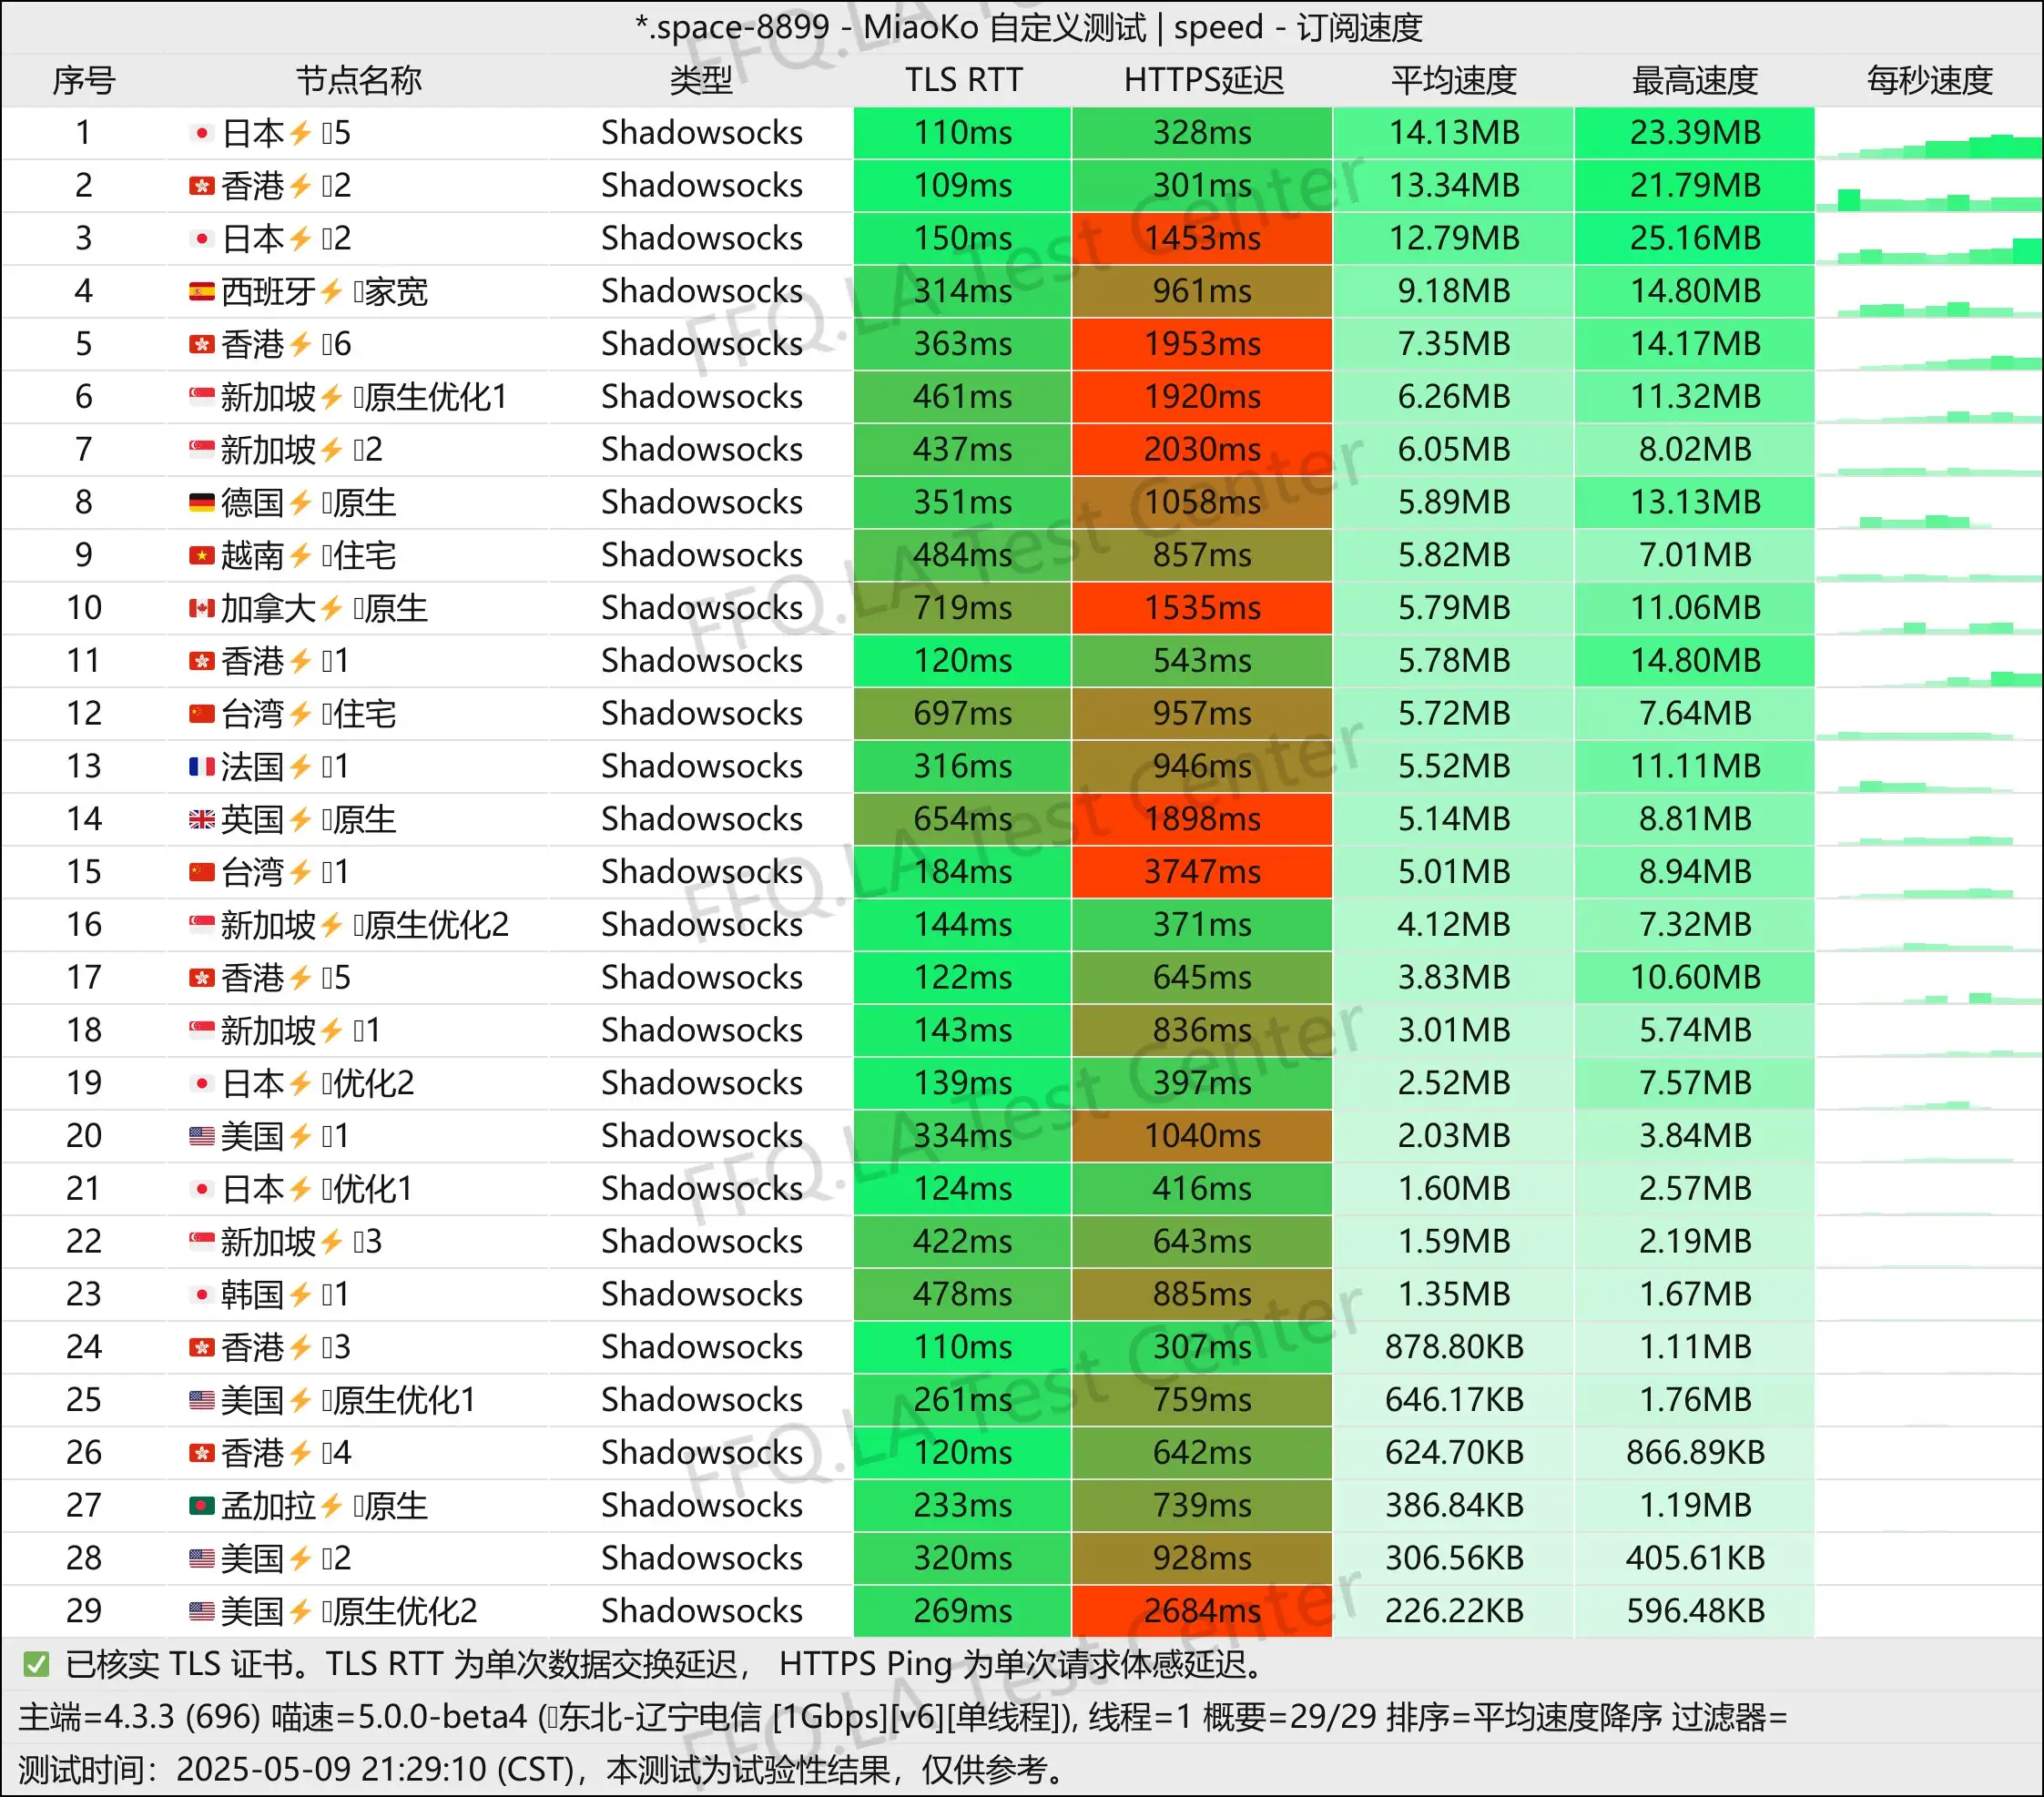Click the 14.13MB average speed value

coord(1454,133)
